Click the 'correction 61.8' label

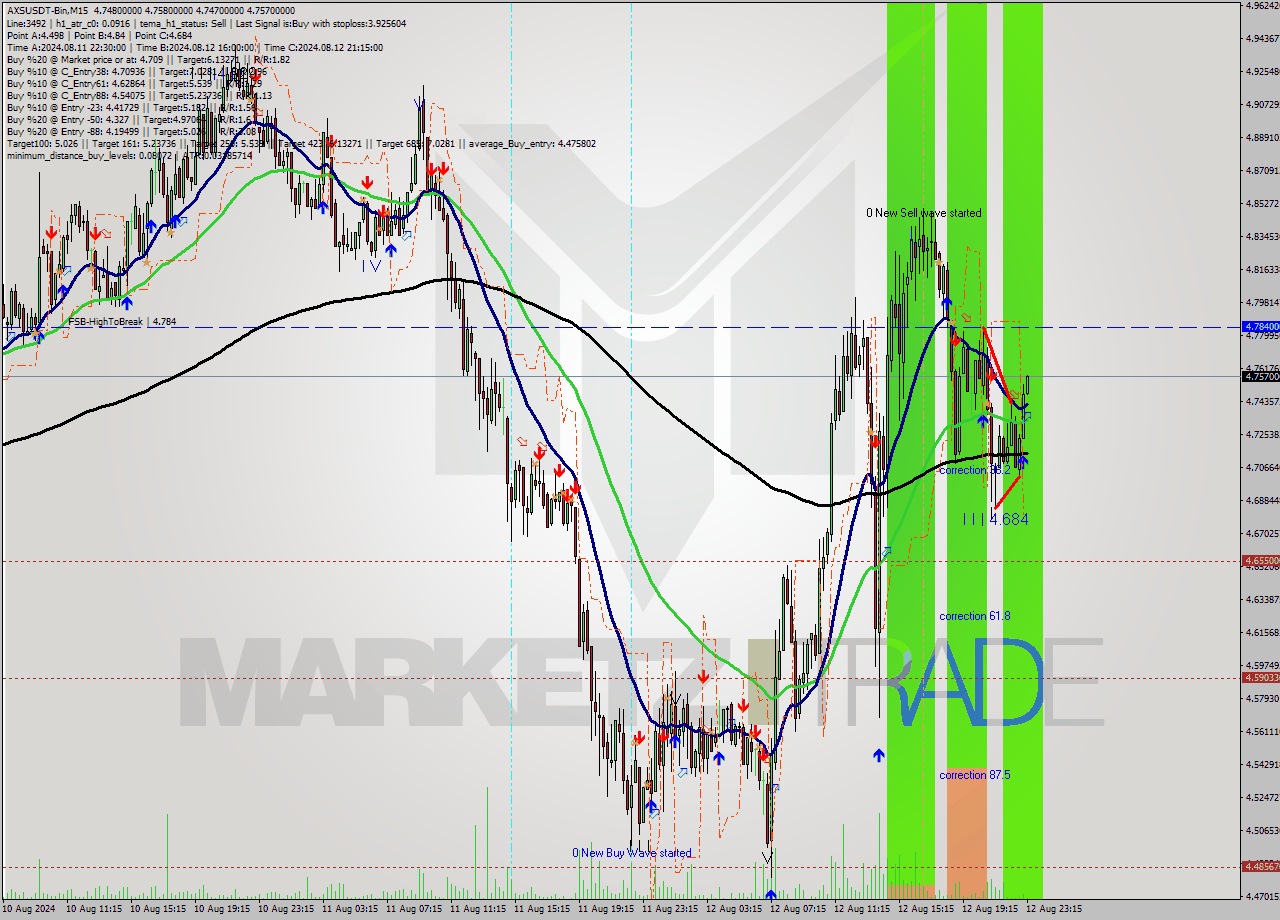(x=975, y=616)
